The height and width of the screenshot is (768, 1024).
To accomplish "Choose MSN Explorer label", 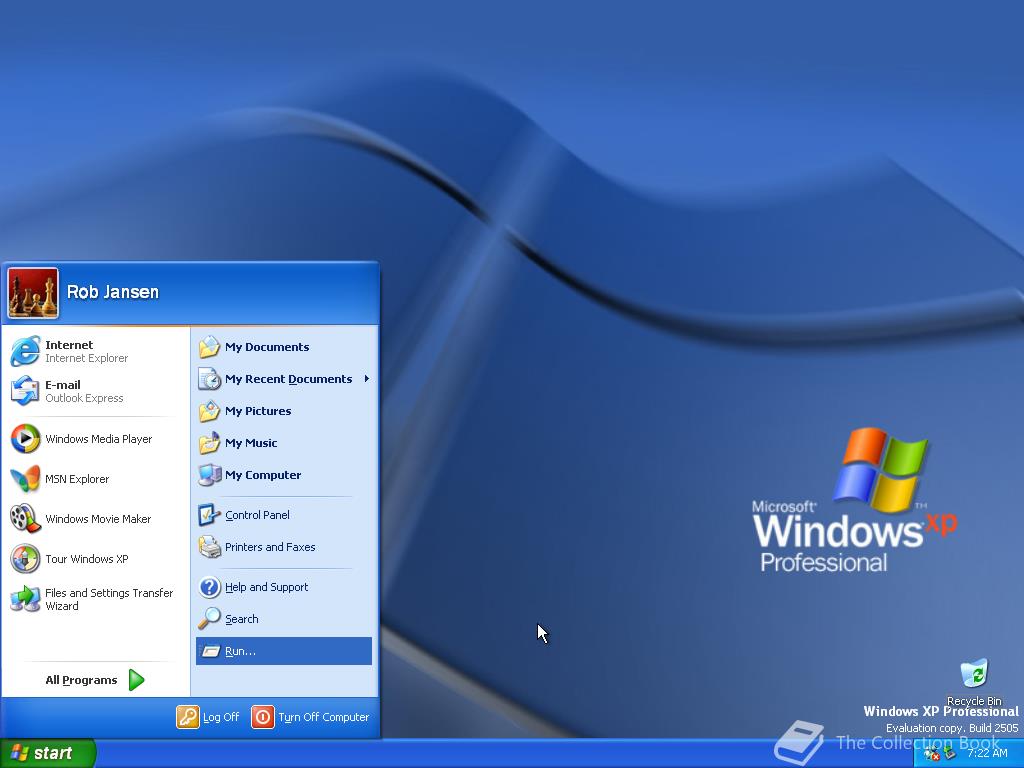I will [77, 479].
